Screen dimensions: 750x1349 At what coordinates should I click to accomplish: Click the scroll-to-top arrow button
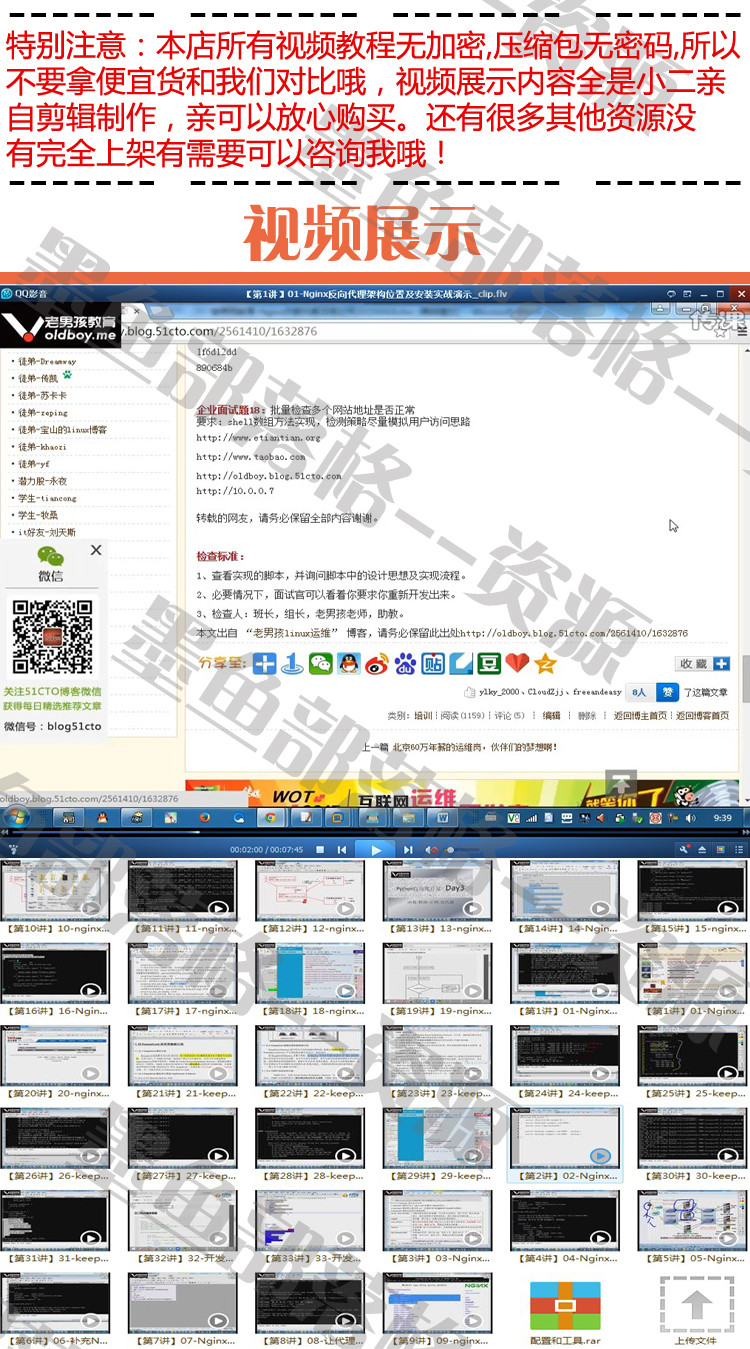pyautogui.click(x=622, y=785)
